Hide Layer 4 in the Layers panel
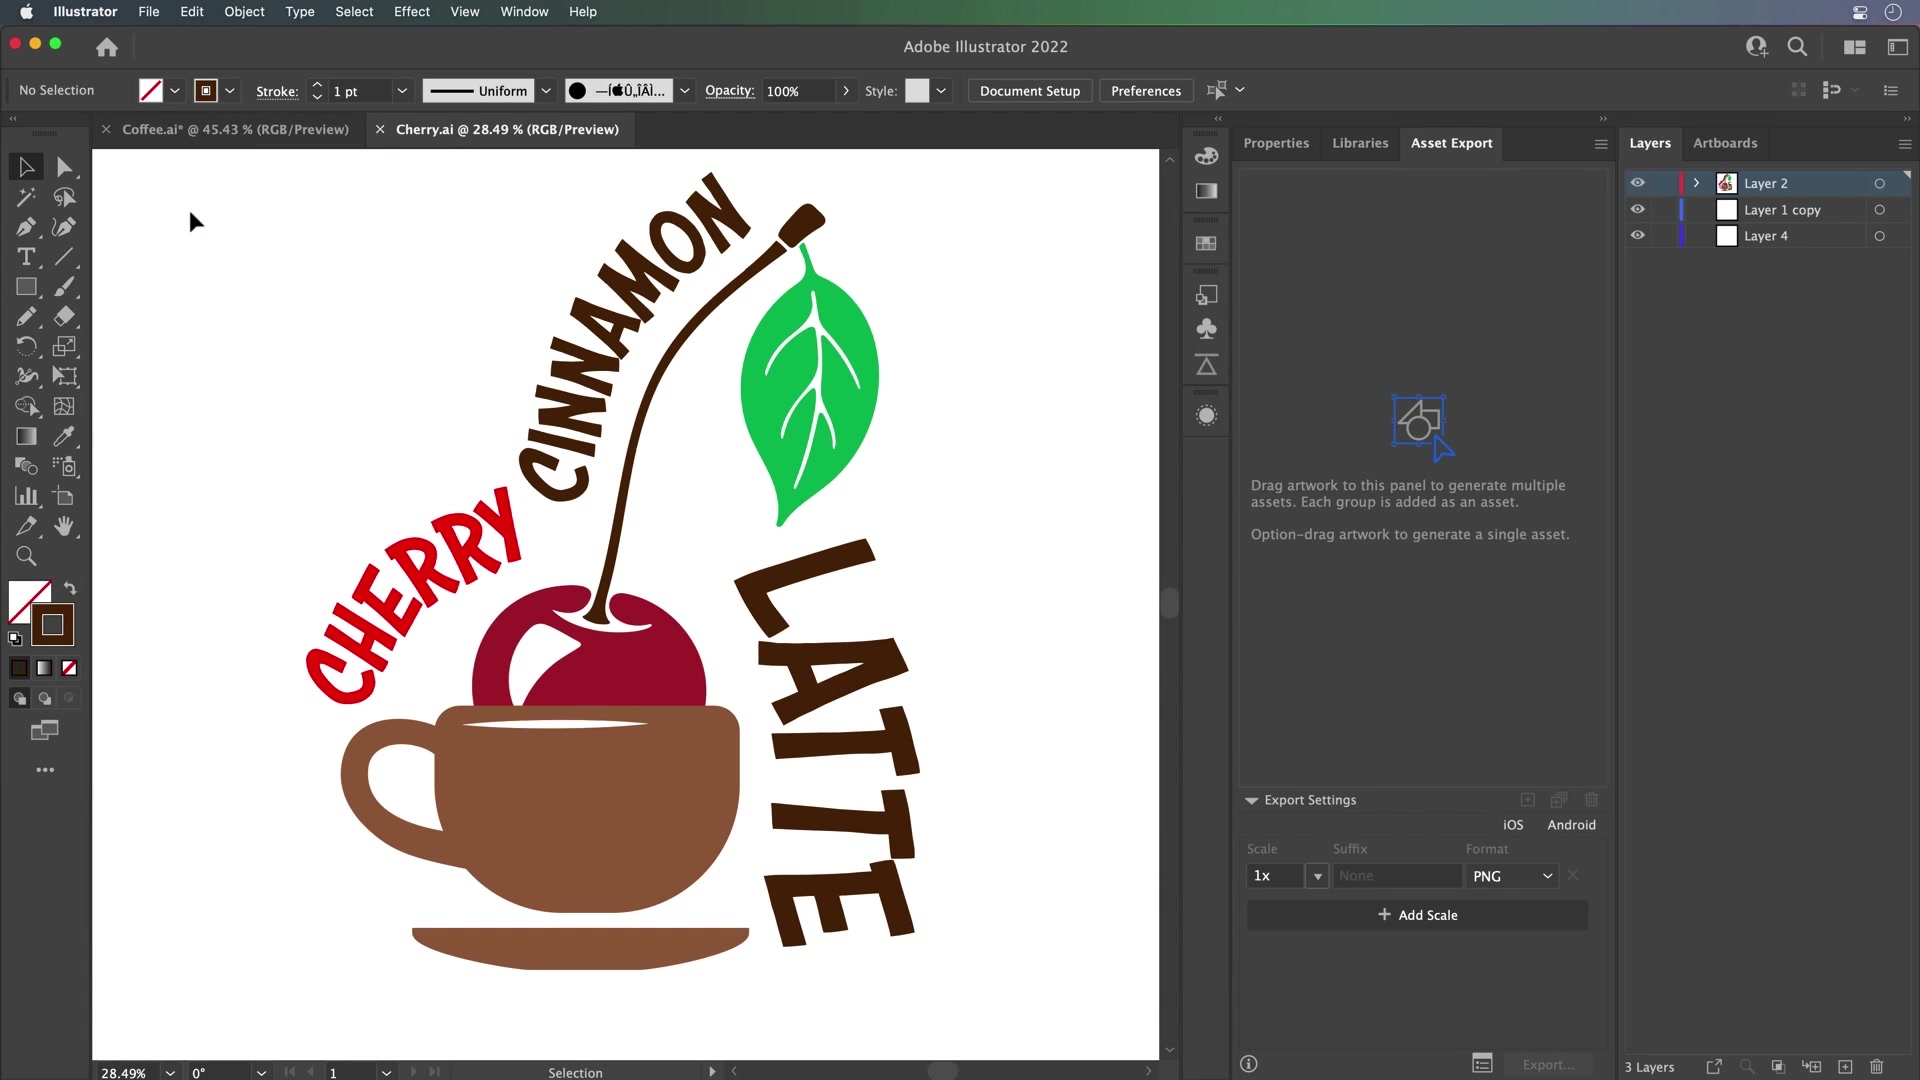The height and width of the screenshot is (1080, 1920). tap(1639, 235)
